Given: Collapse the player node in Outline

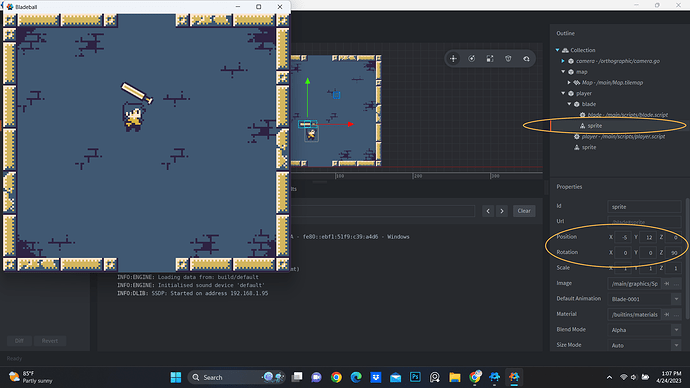Looking at the screenshot, I should [563, 93].
